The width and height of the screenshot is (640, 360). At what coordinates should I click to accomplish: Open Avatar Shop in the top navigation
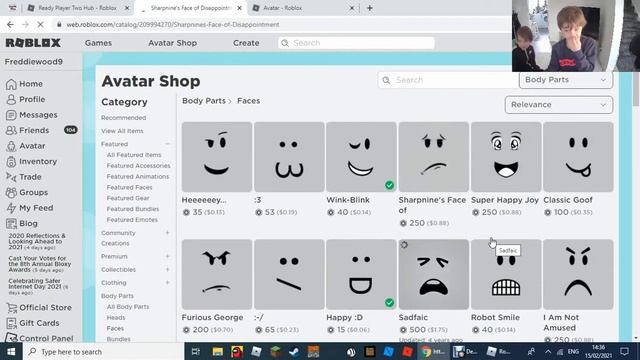(173, 43)
